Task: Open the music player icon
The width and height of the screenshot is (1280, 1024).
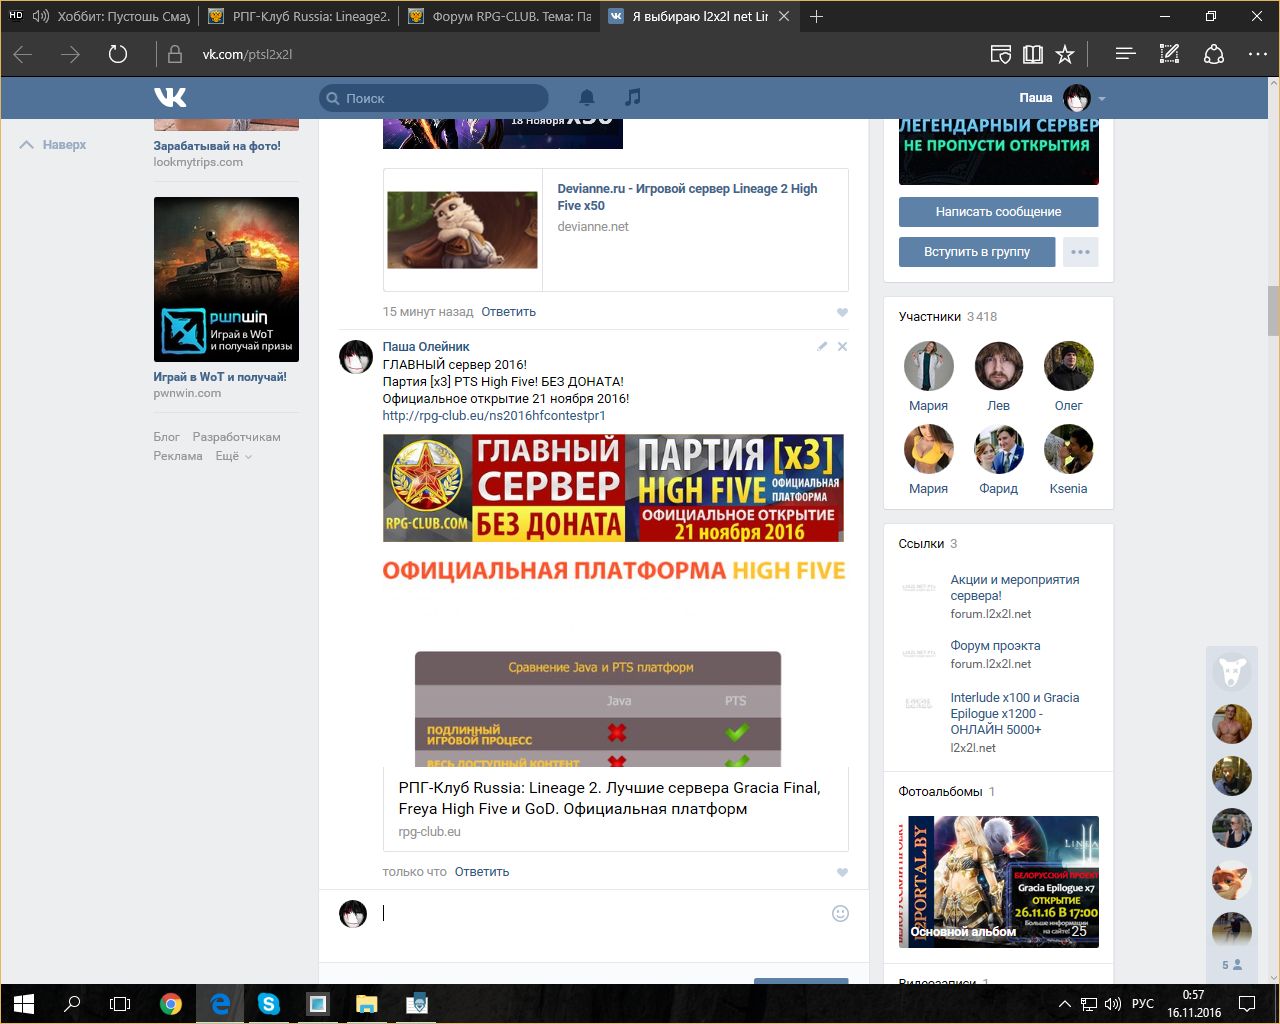Action: pyautogui.click(x=632, y=97)
